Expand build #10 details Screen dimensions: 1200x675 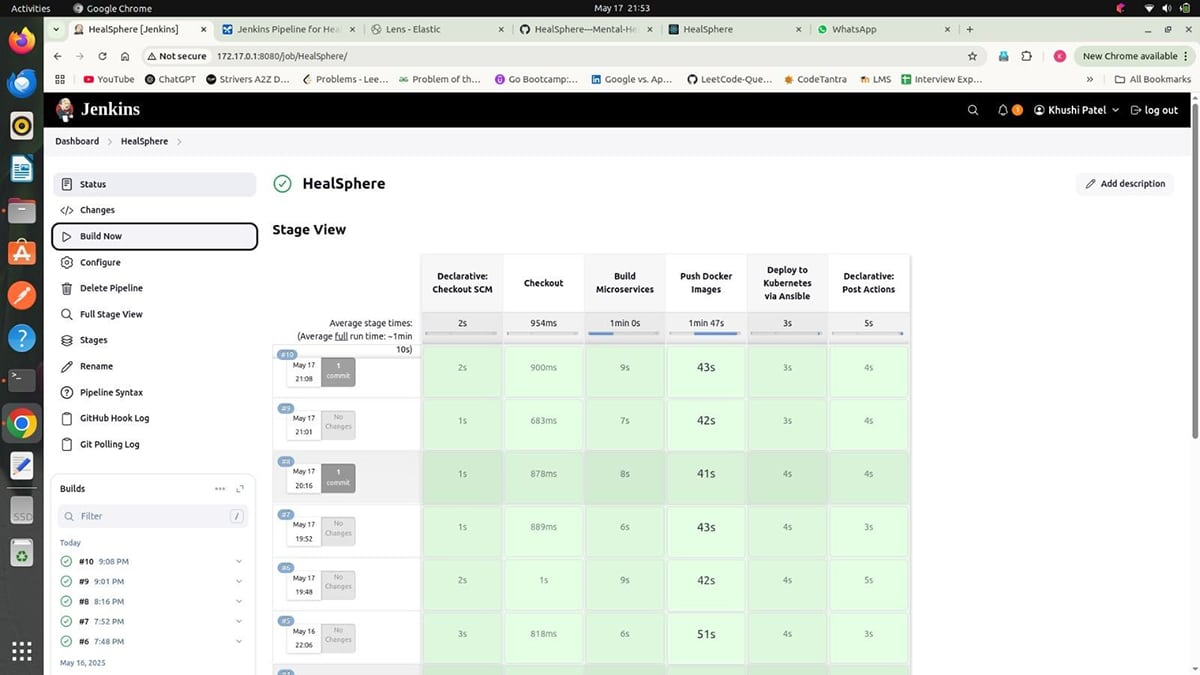point(238,561)
